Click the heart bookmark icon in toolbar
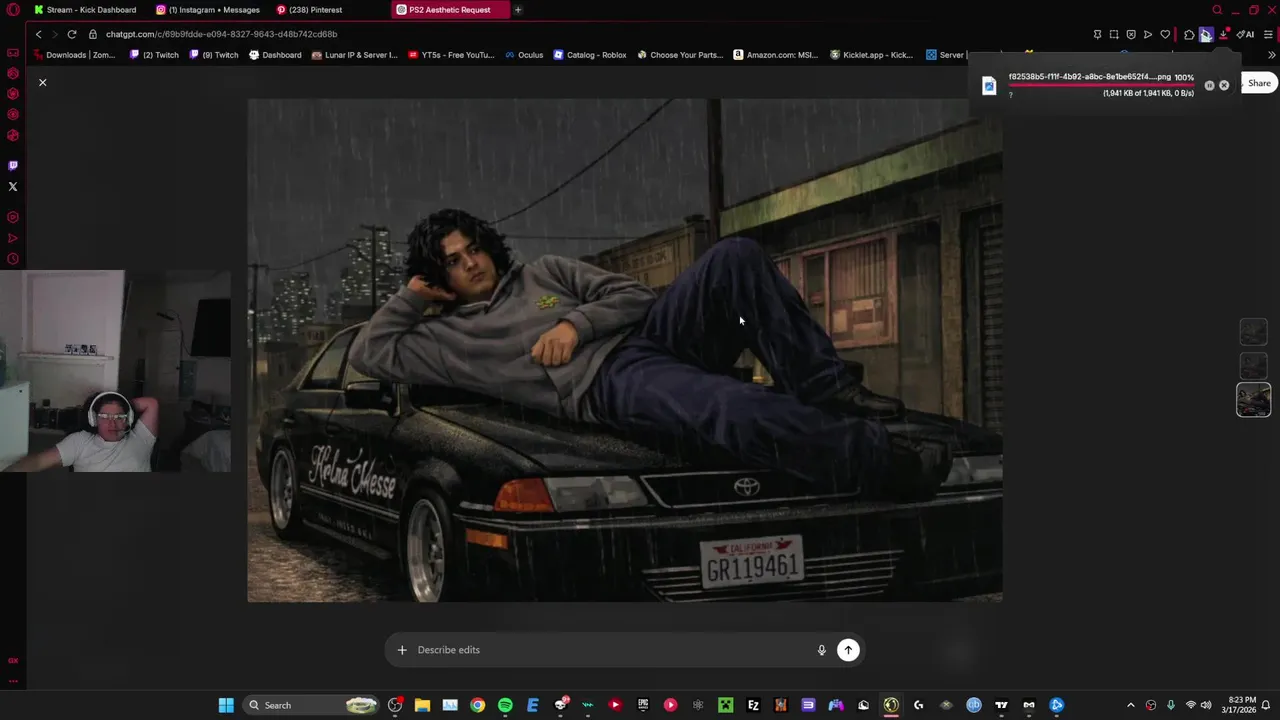 (x=1165, y=34)
